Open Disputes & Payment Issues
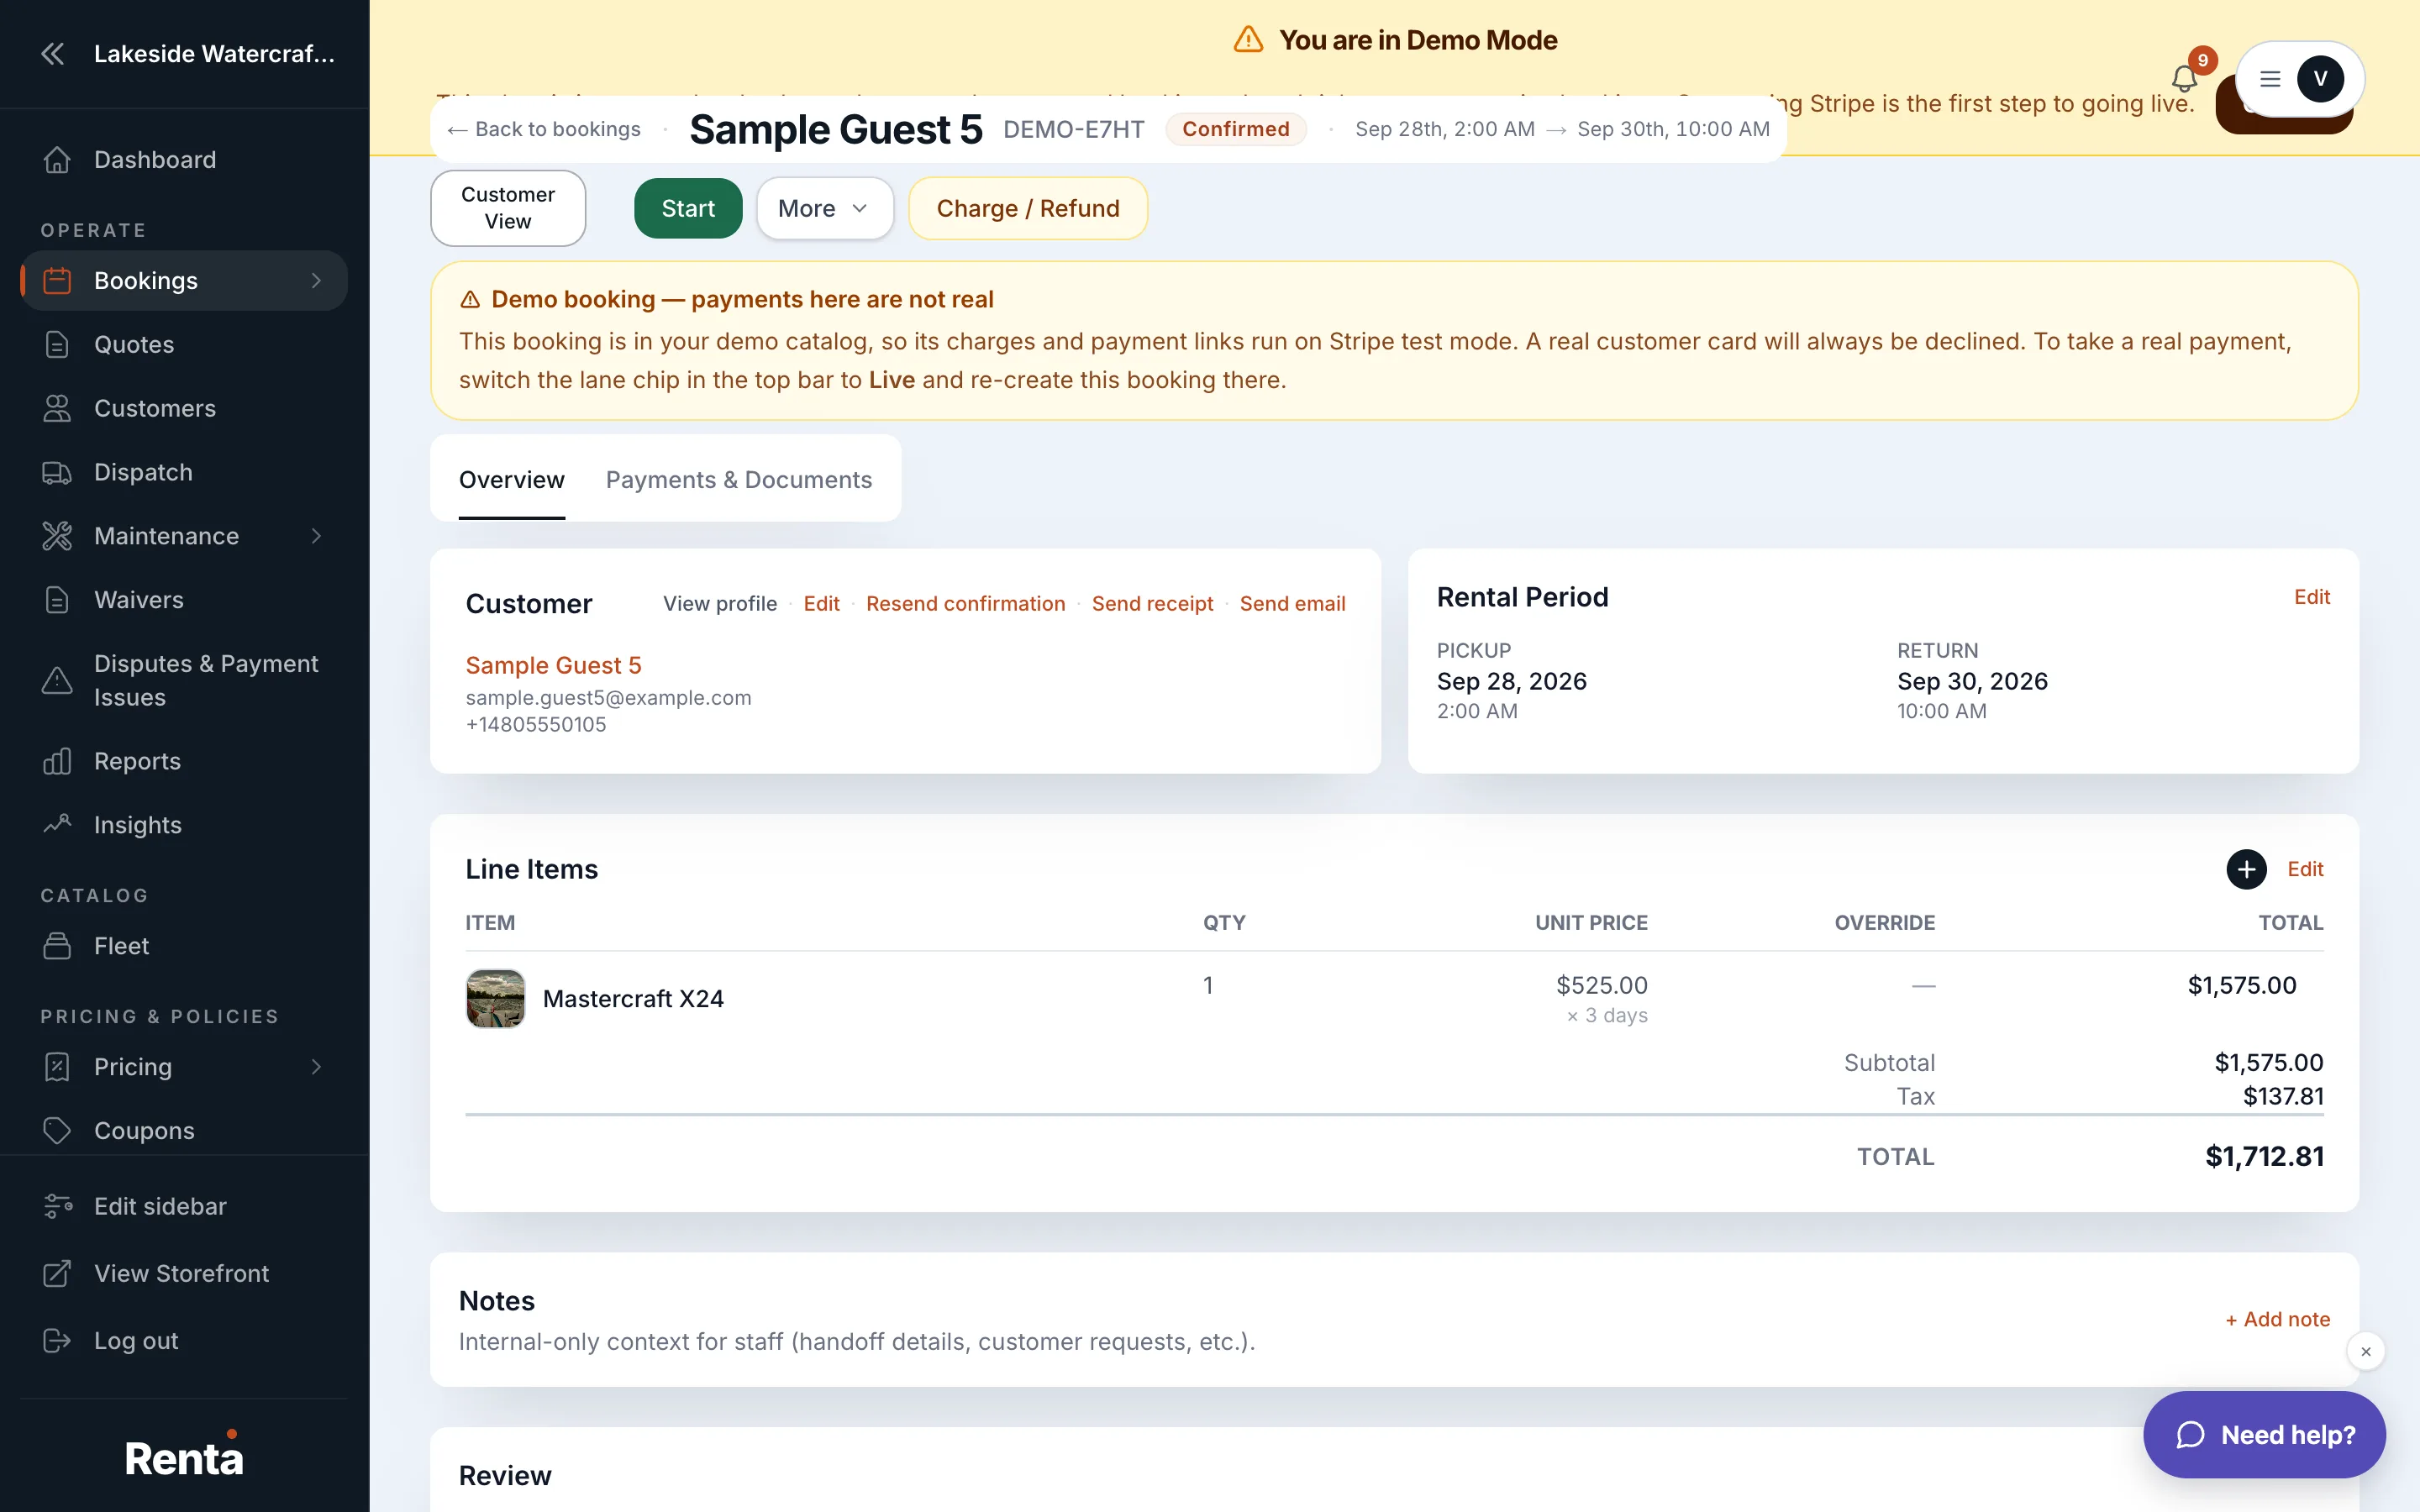 184,681
